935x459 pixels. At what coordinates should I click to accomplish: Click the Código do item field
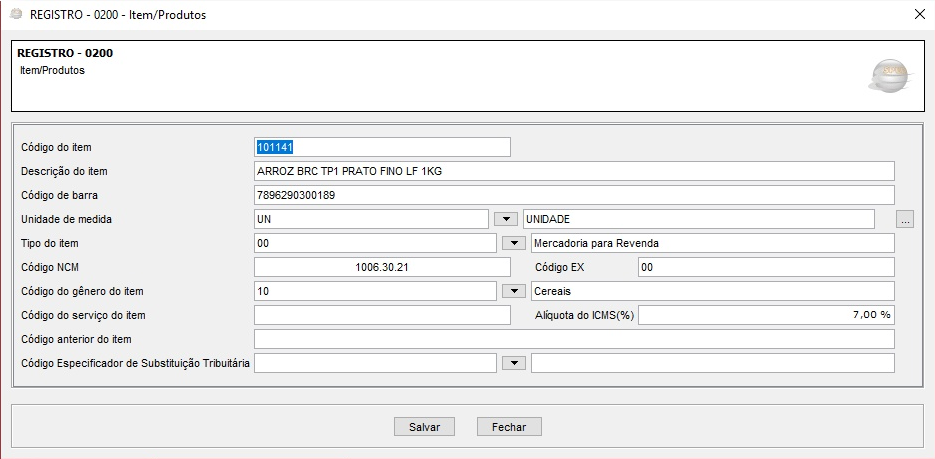pos(382,147)
